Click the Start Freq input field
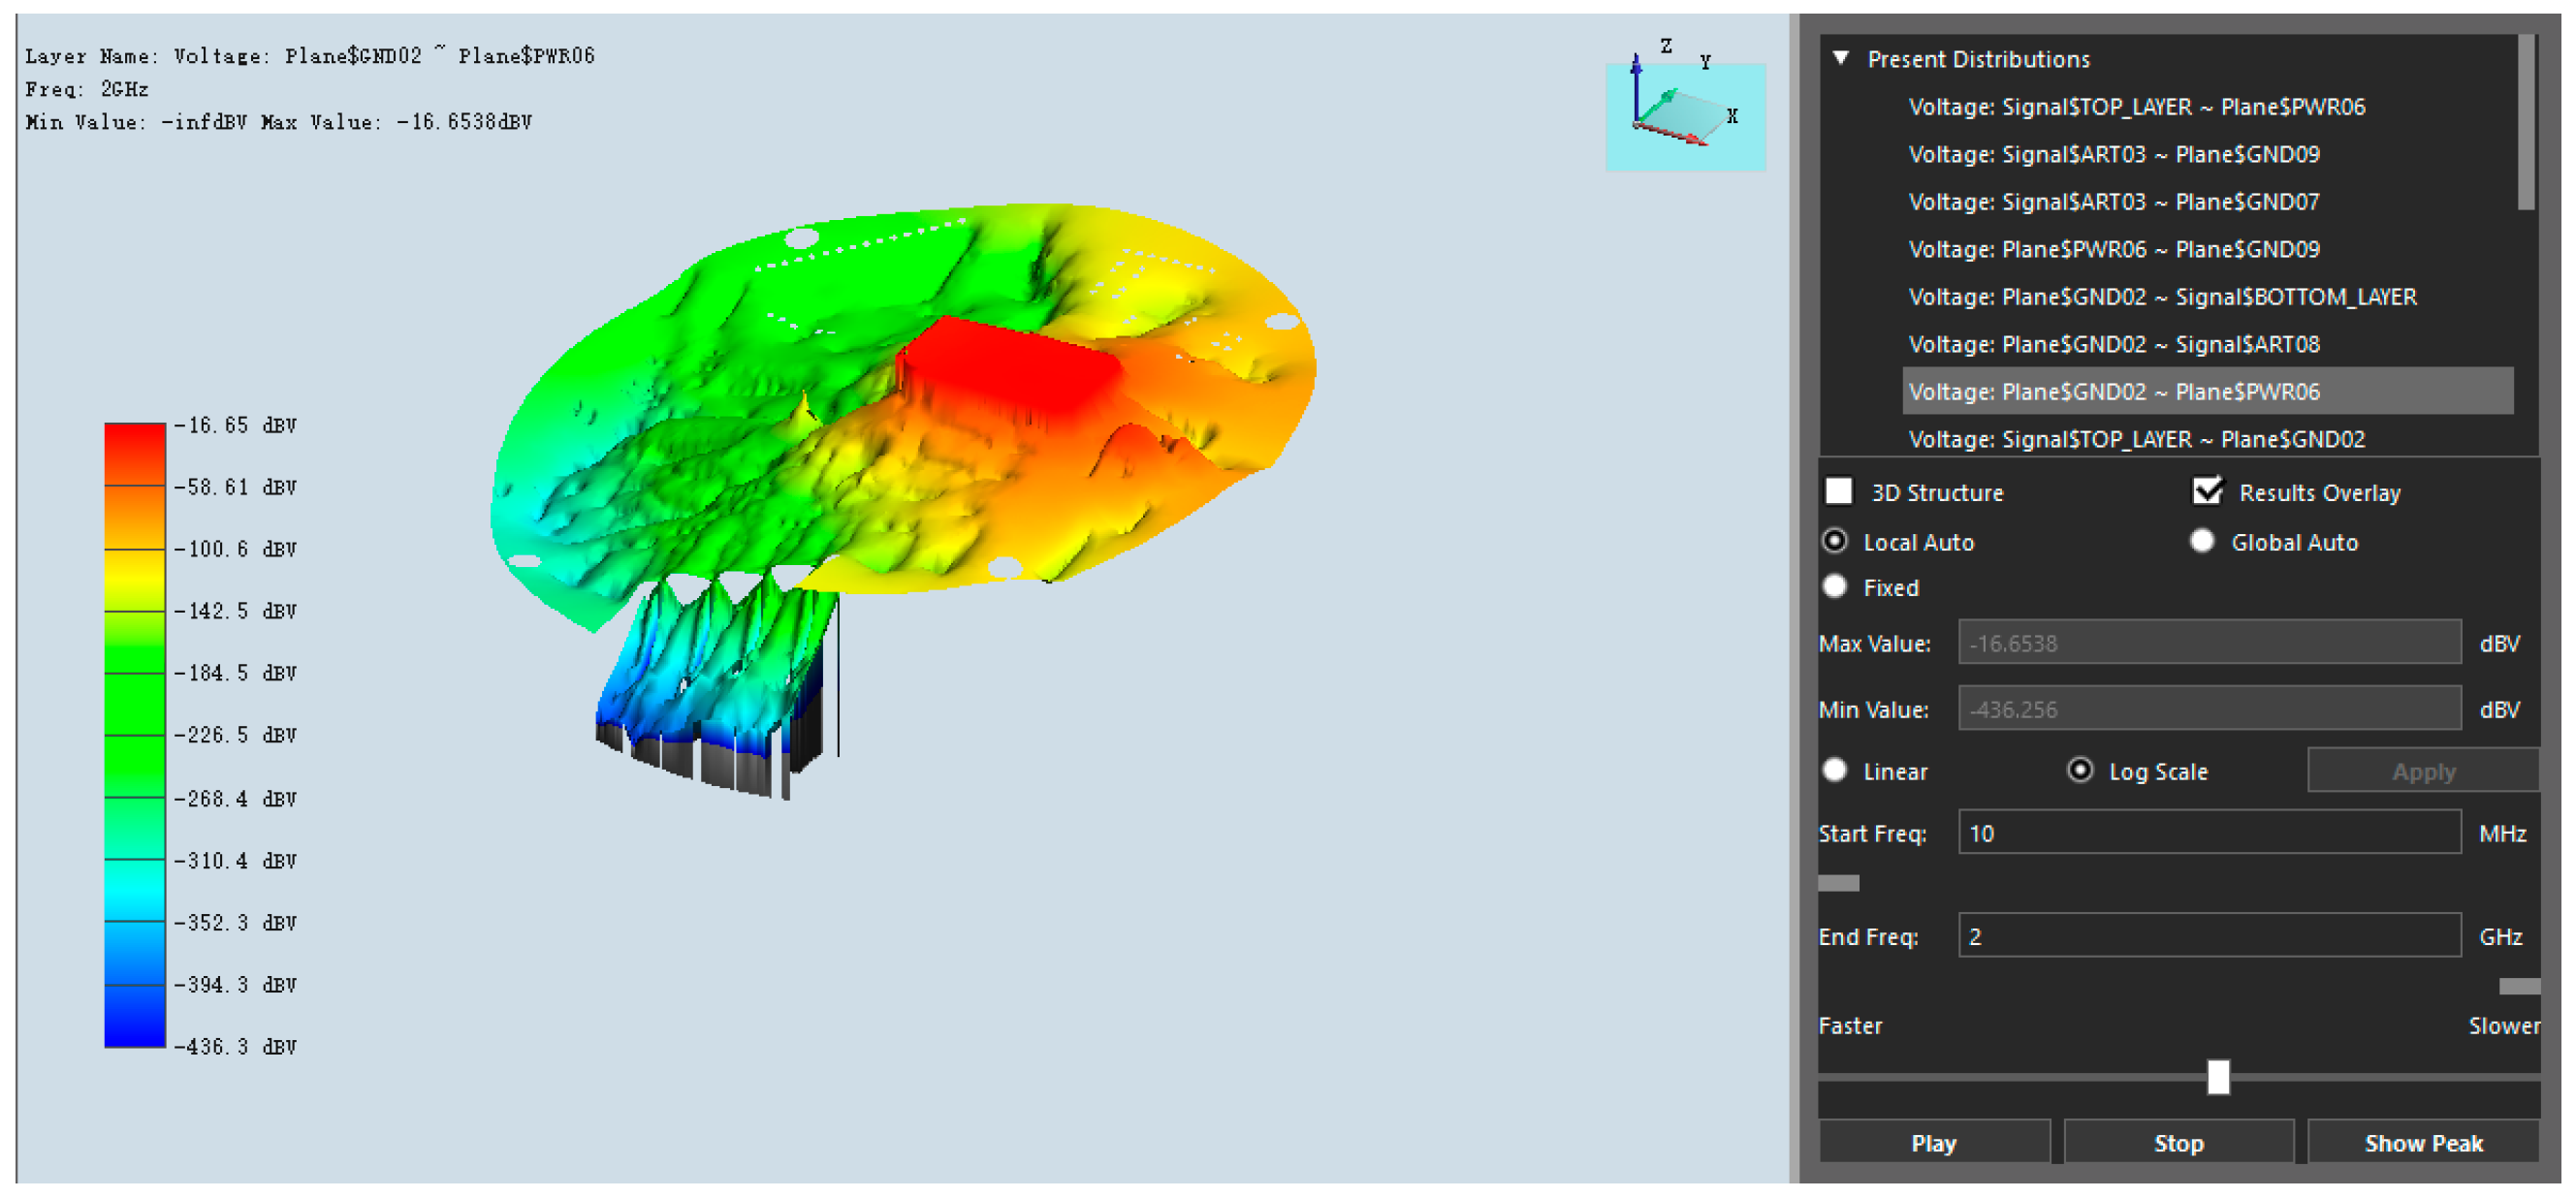2576x1198 pixels. (2208, 833)
